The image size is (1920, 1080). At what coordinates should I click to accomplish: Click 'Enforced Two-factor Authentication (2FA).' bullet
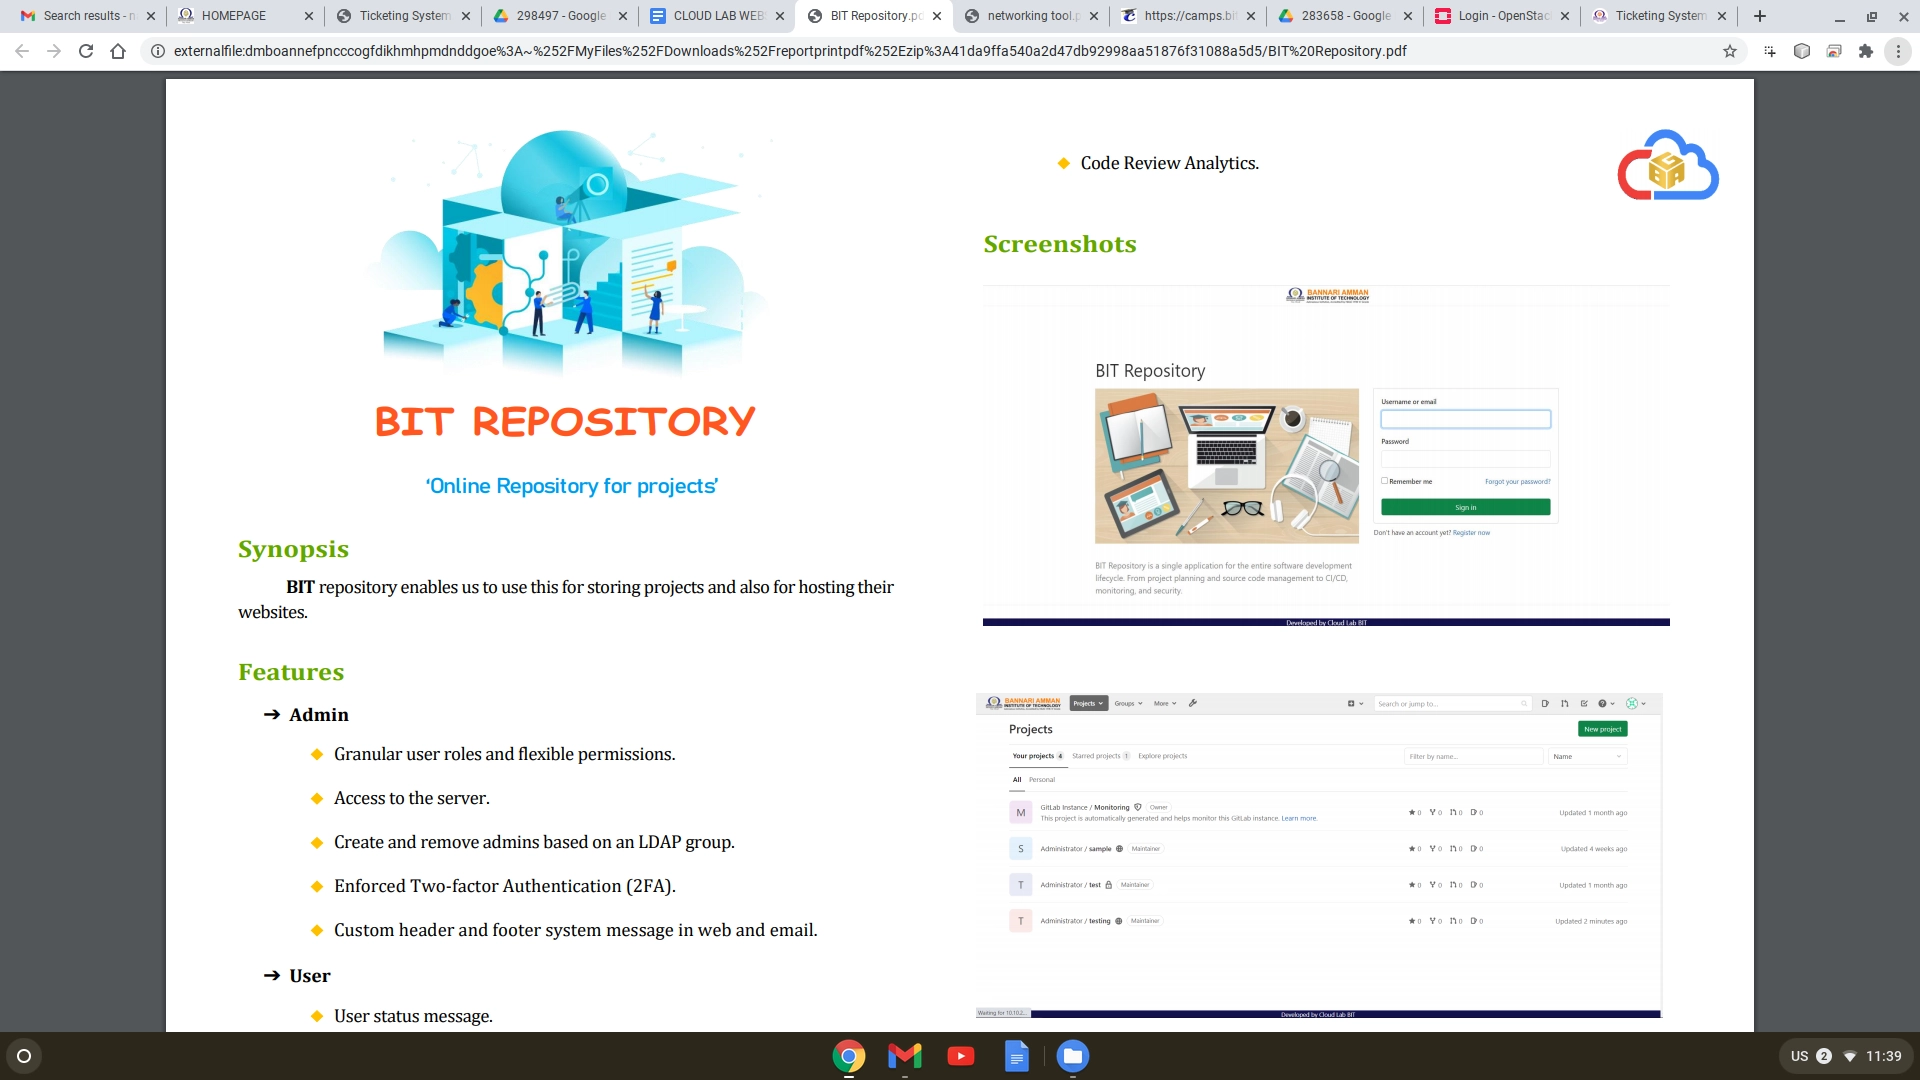click(505, 886)
